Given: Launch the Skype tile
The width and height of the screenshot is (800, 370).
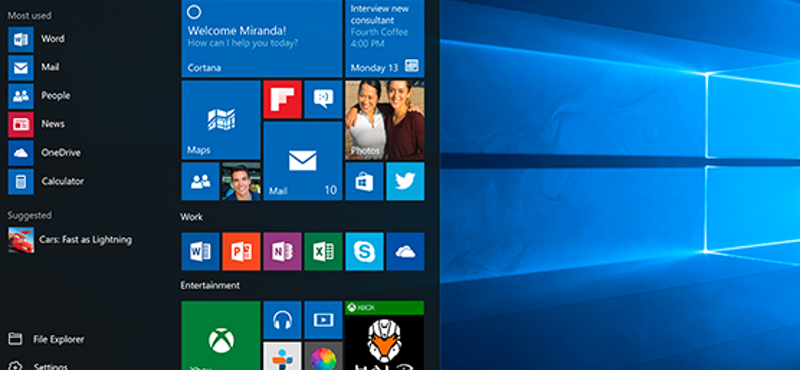Looking at the screenshot, I should click(x=364, y=252).
